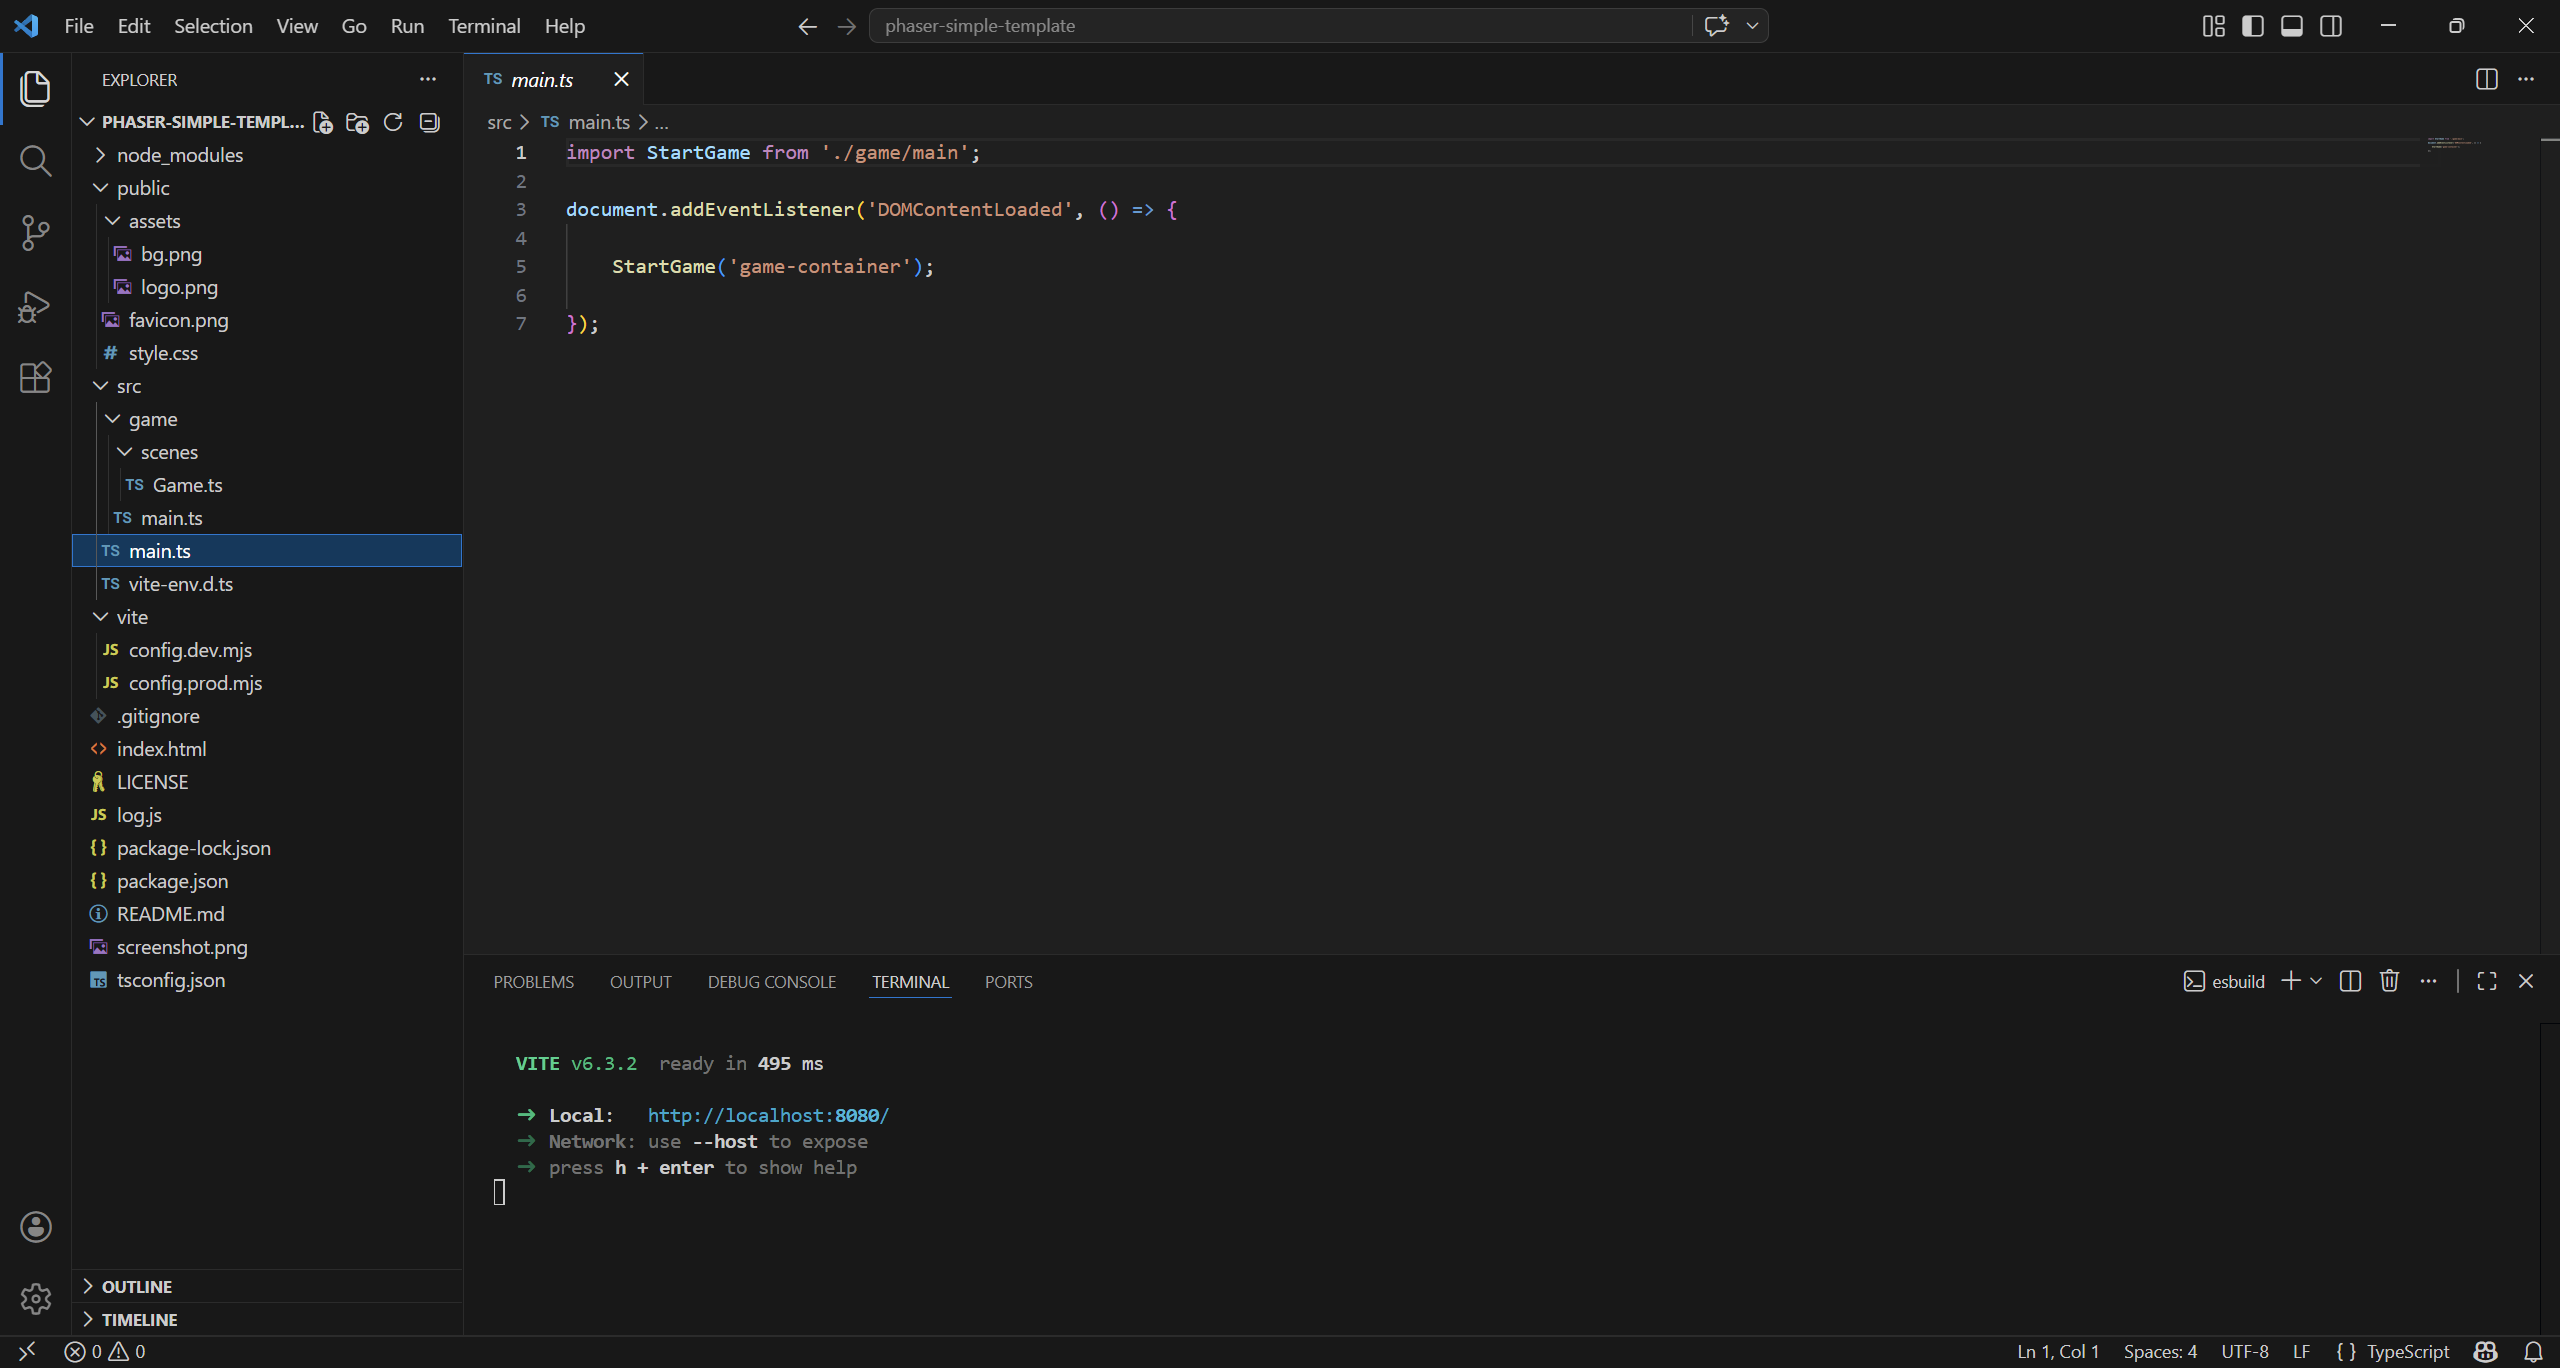Refresh the Explorer file tree
The image size is (2560, 1368).
coord(393,122)
